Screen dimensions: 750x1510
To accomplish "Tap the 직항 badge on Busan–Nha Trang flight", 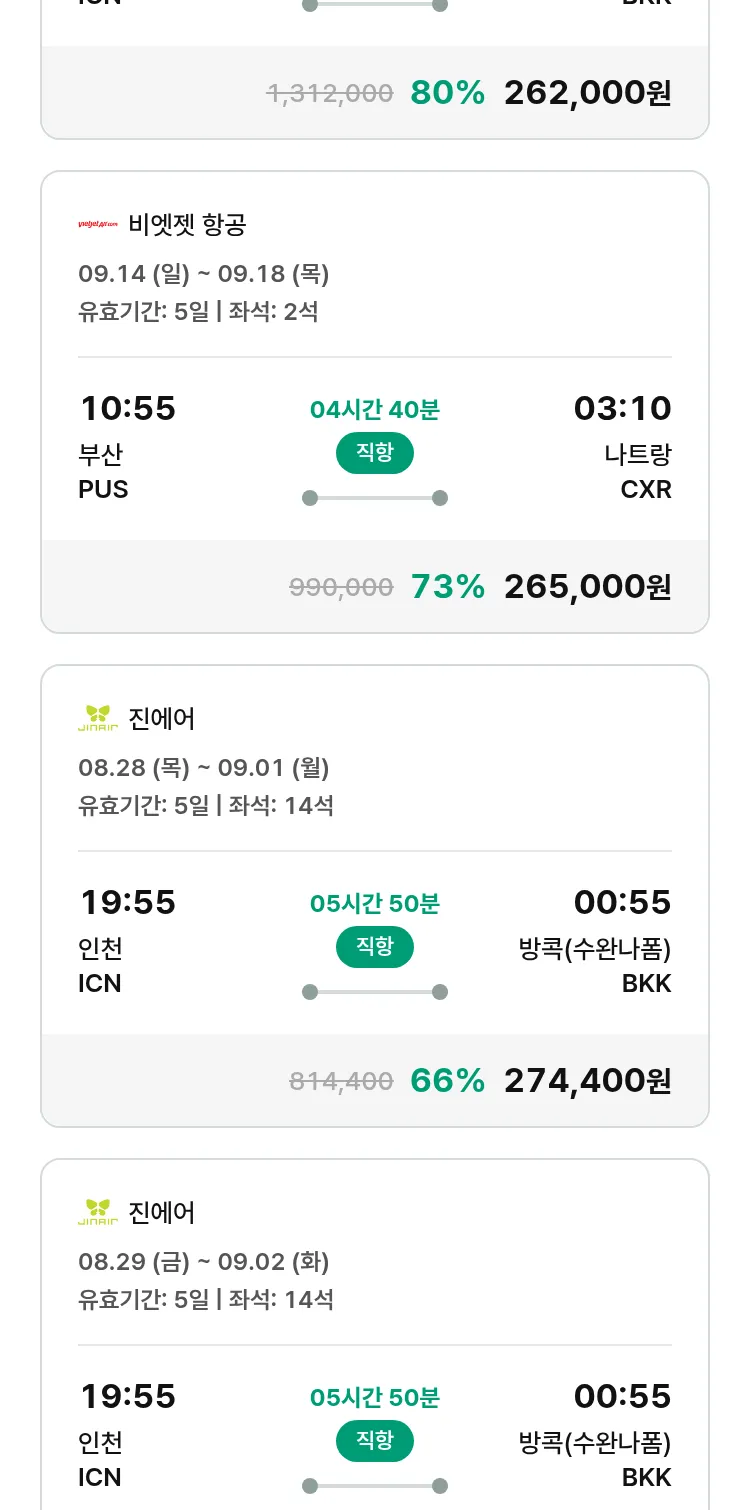I will pos(375,453).
